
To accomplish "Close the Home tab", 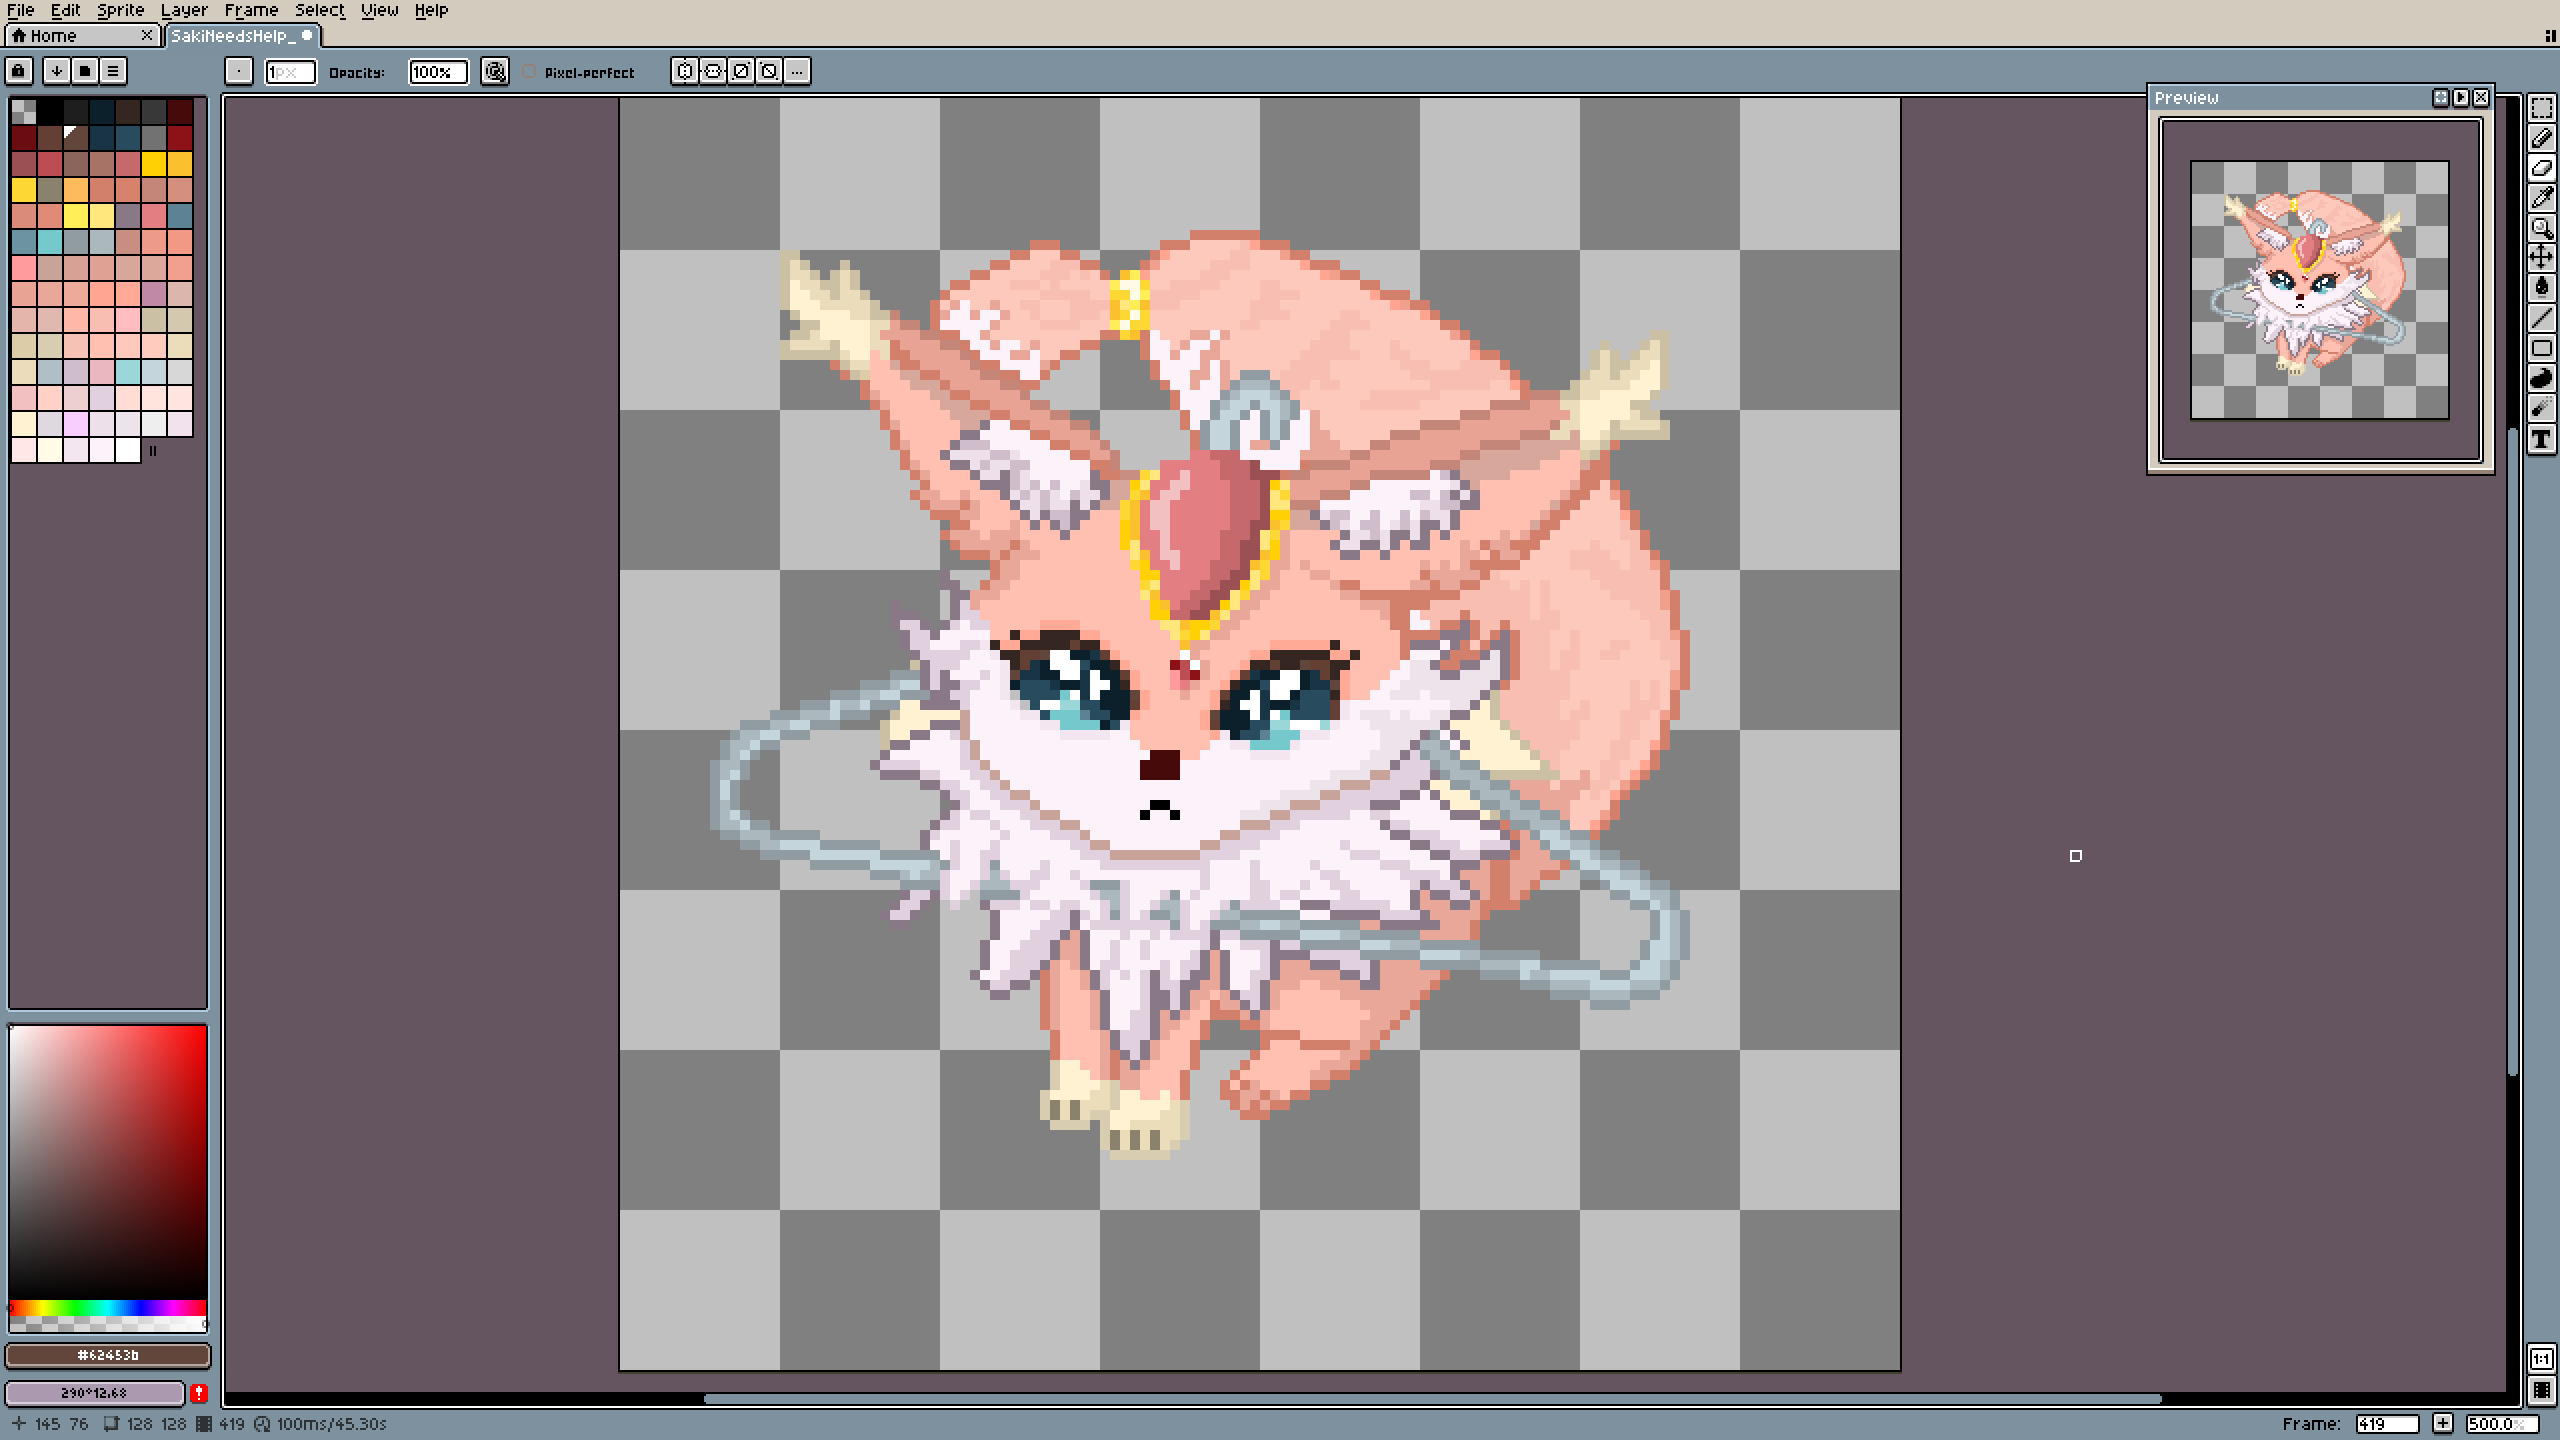I will pyautogui.click(x=148, y=36).
